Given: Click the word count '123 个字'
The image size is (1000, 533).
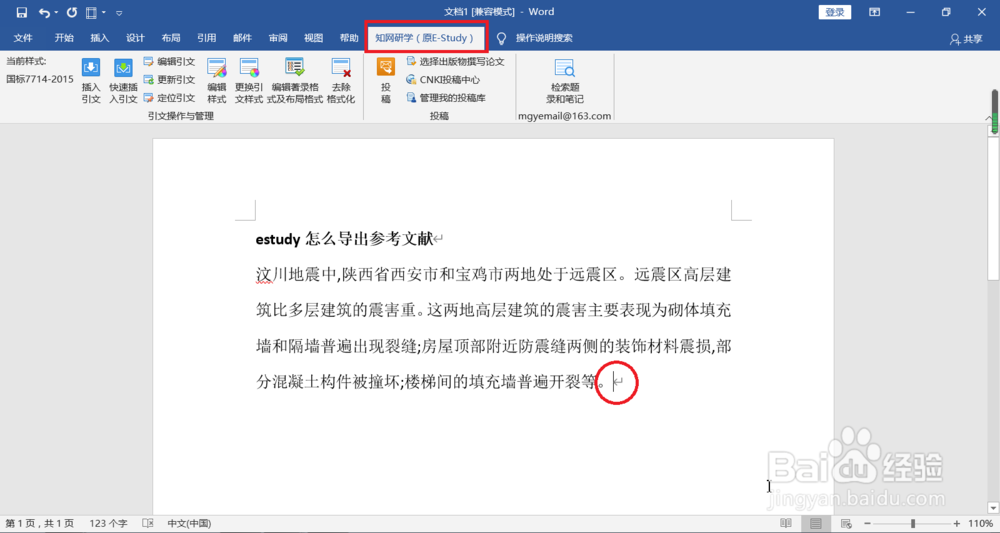Looking at the screenshot, I should pos(108,523).
